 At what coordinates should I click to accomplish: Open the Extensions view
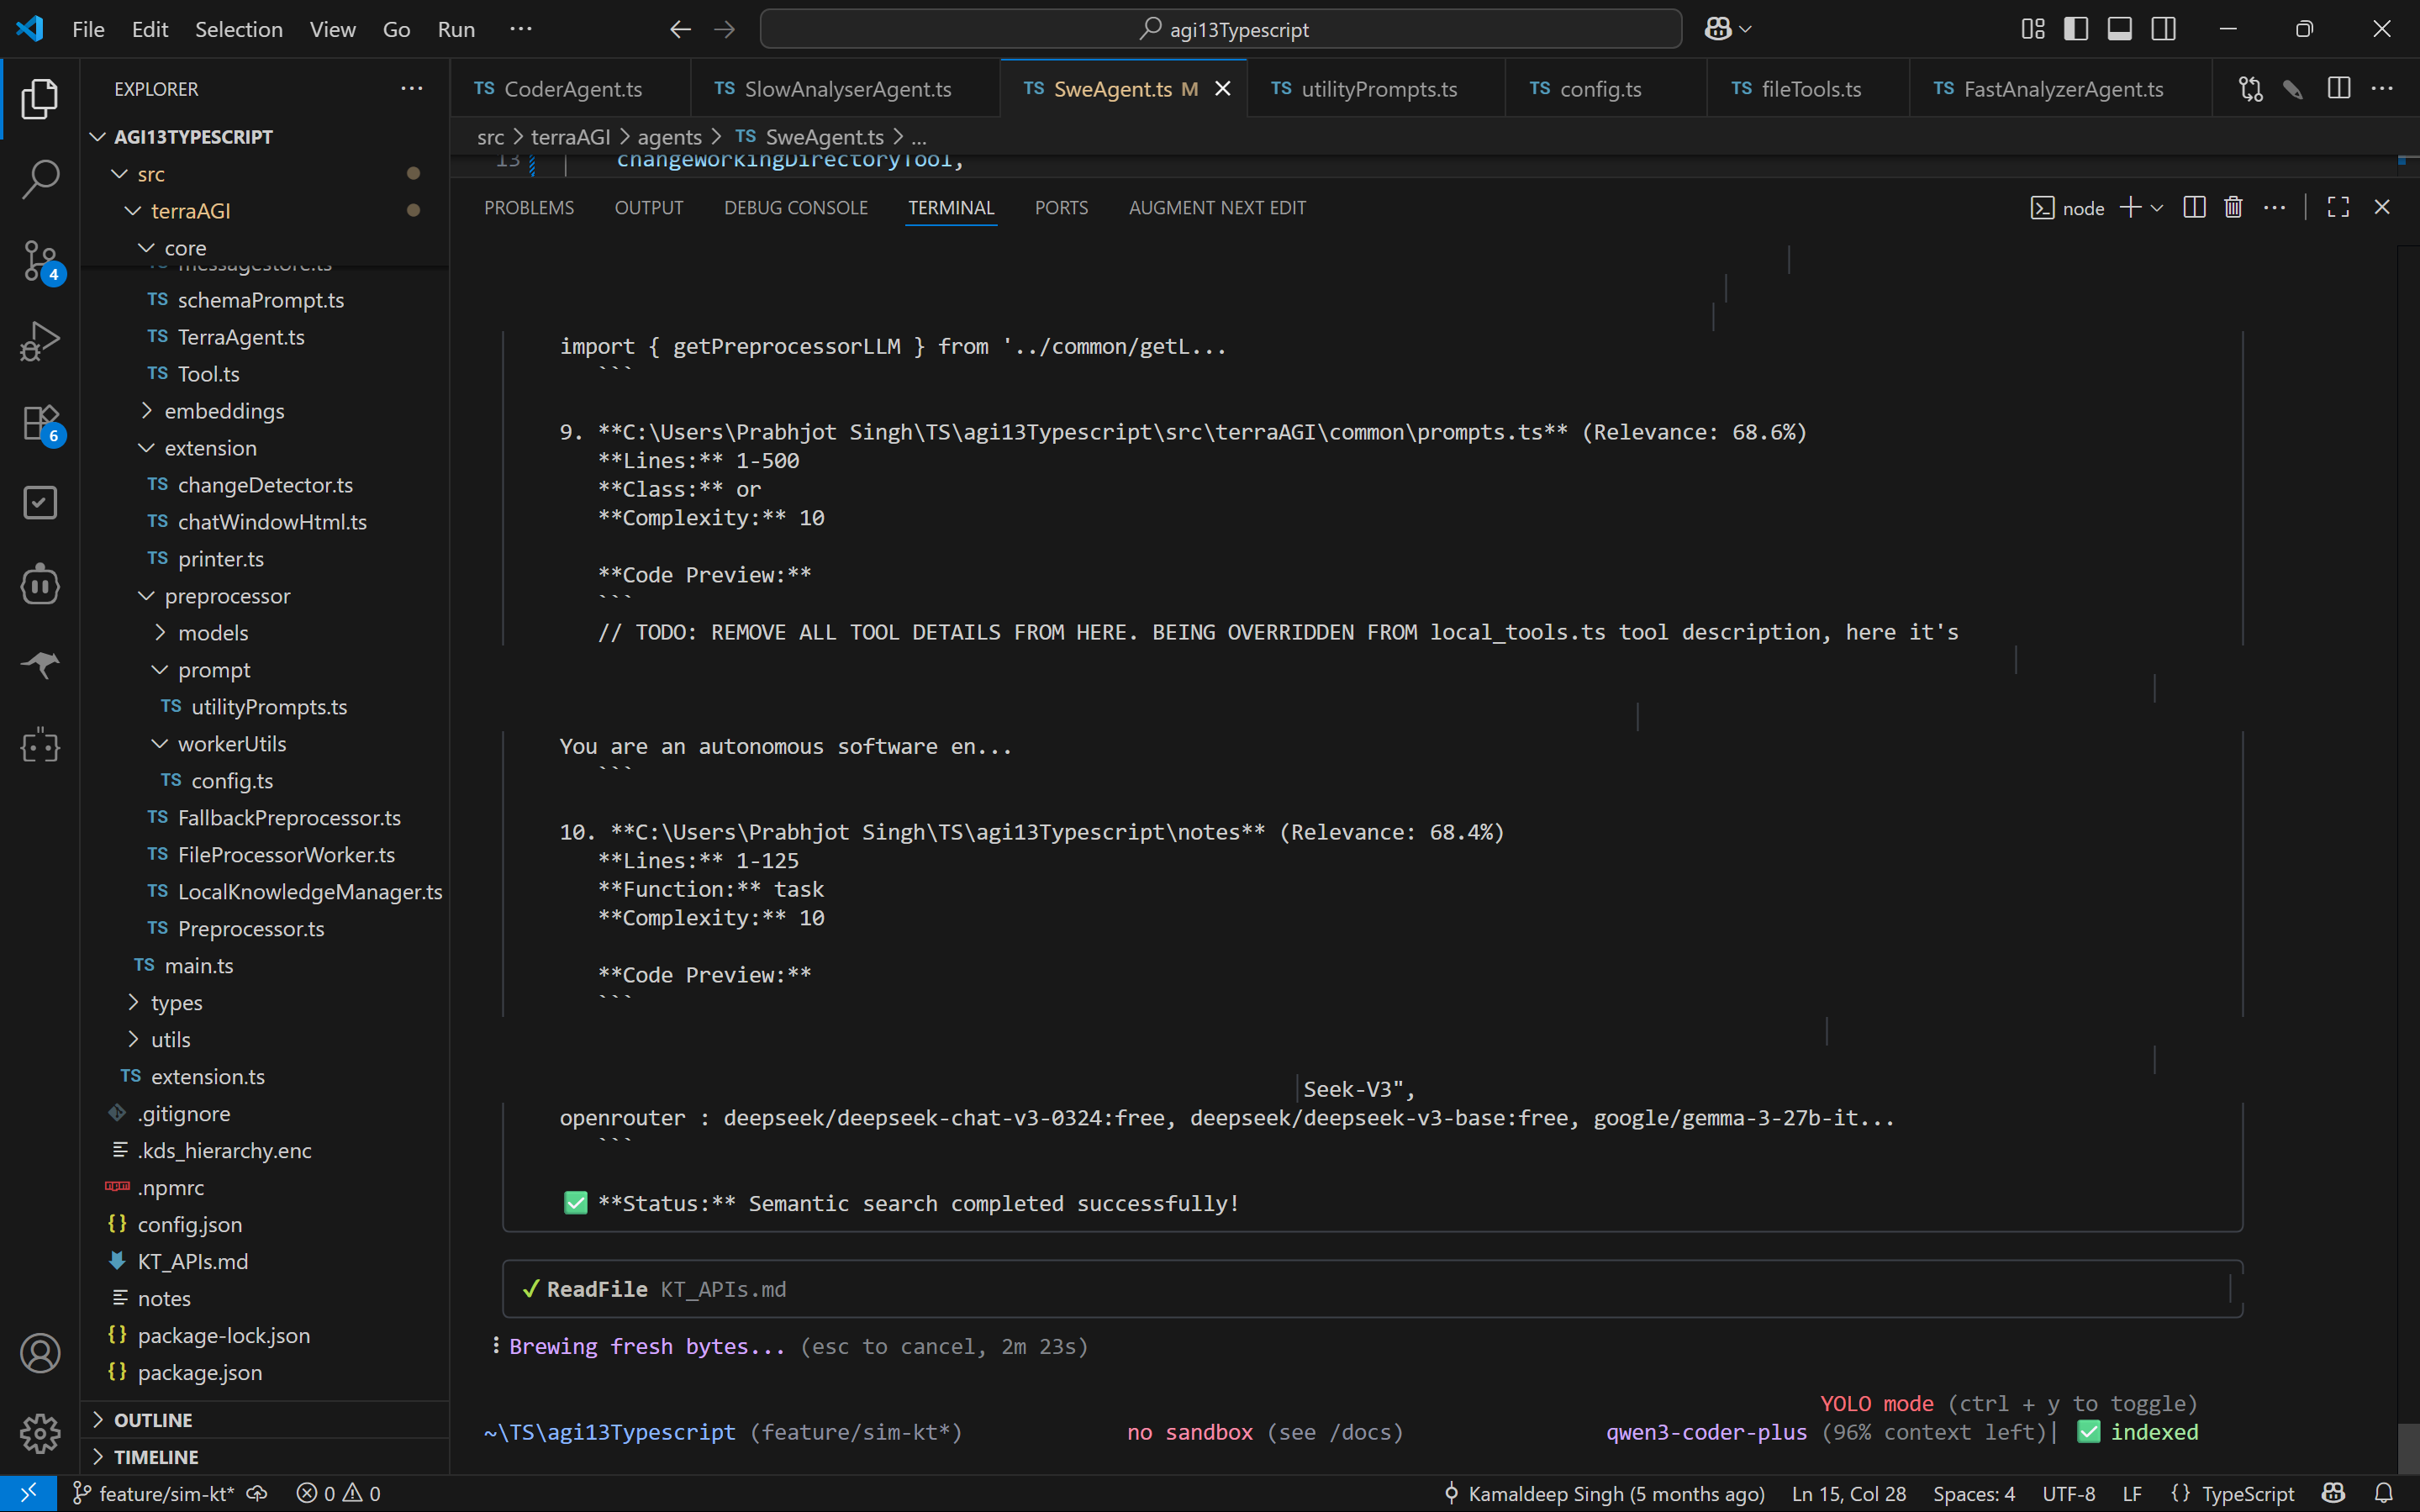pyautogui.click(x=40, y=423)
